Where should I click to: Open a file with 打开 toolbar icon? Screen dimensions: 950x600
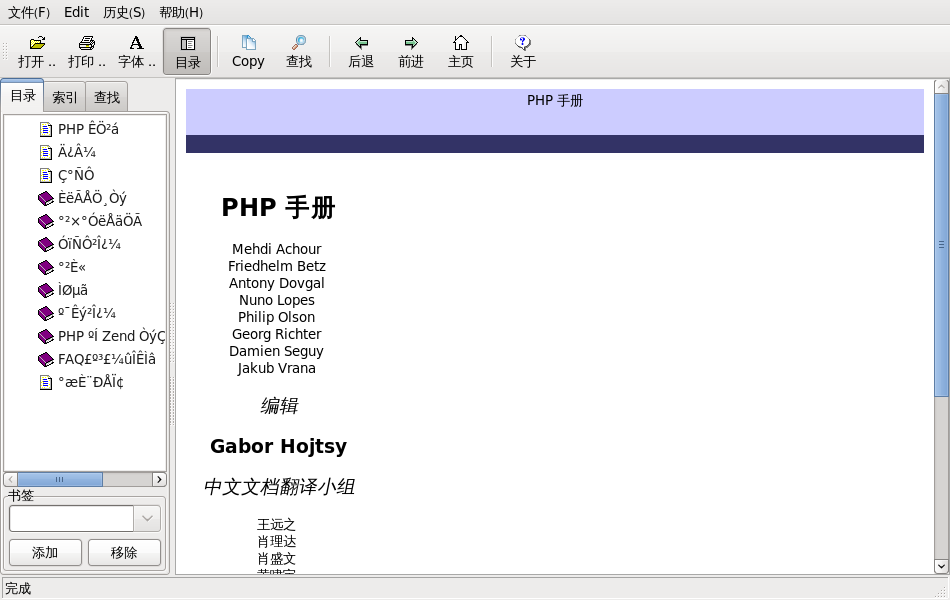(37, 52)
